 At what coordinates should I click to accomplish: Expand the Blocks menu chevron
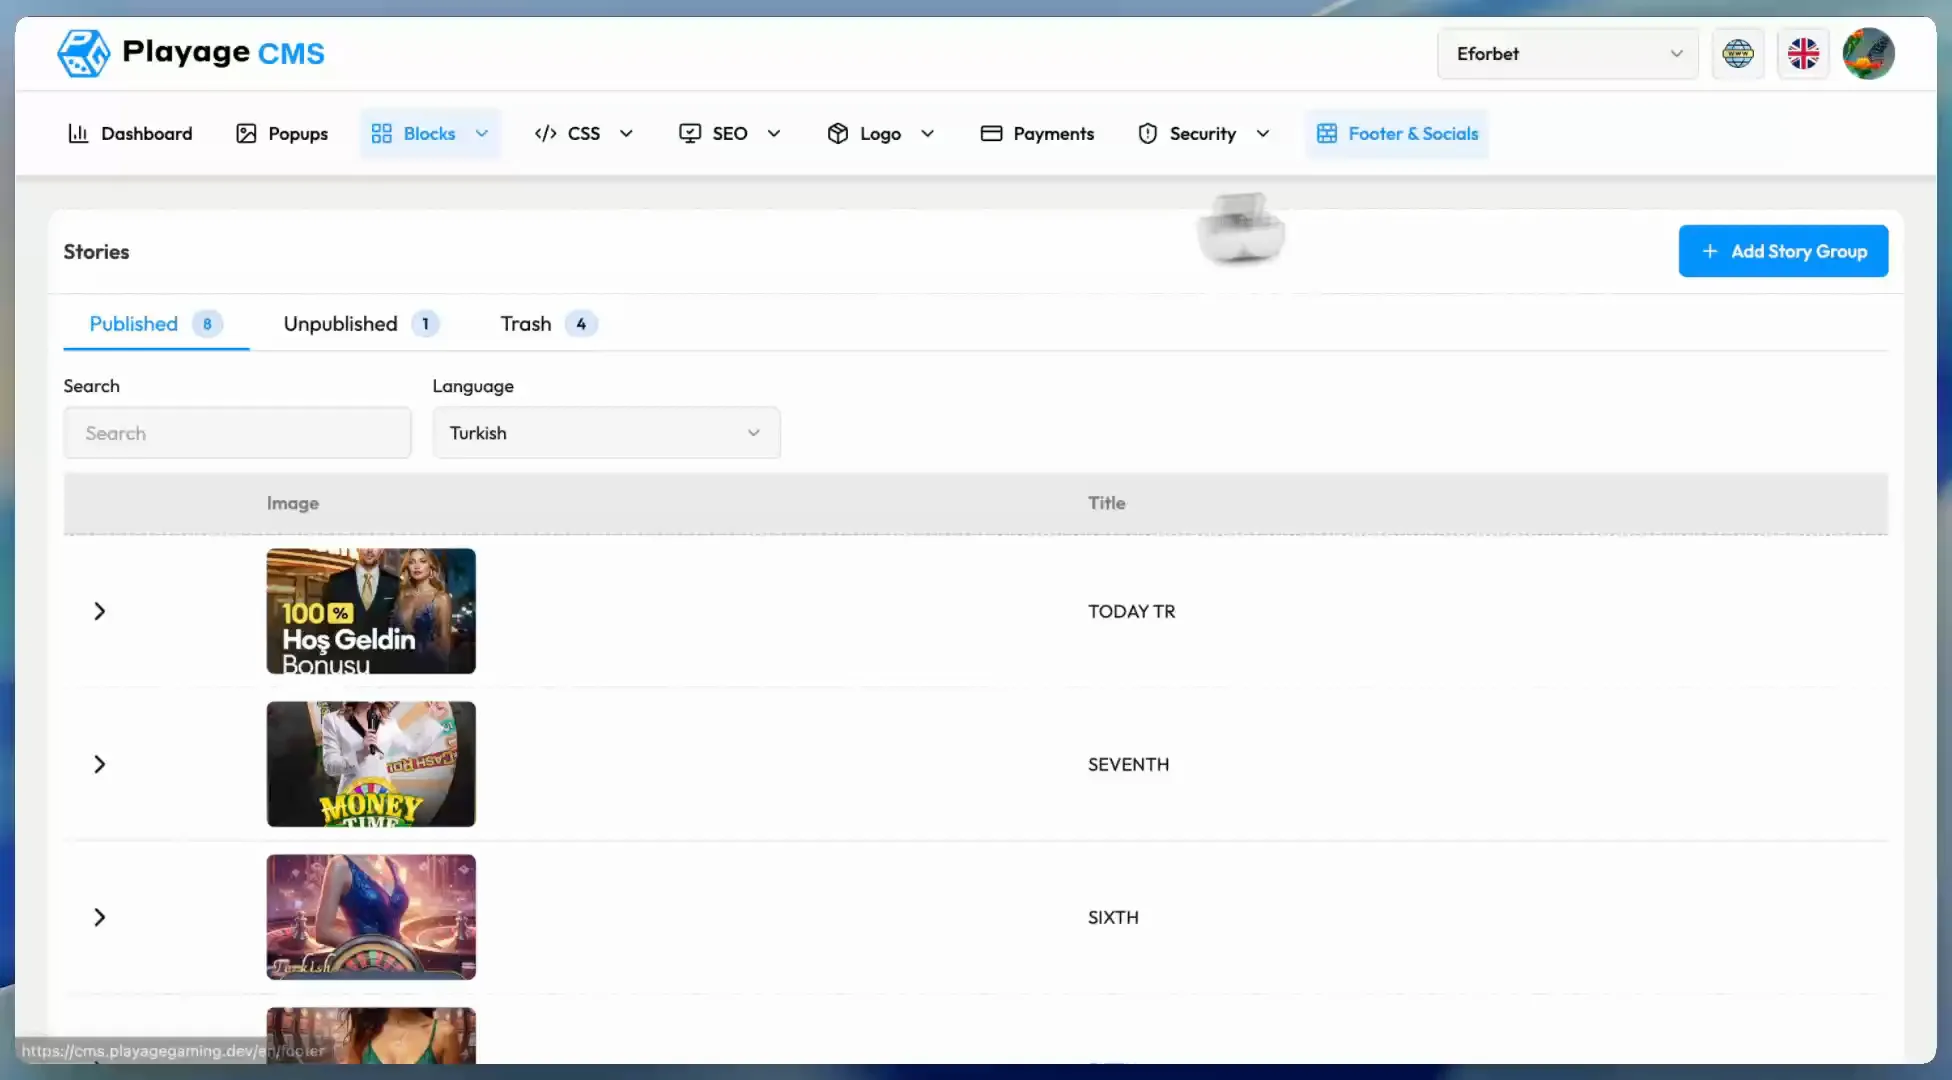(x=482, y=133)
